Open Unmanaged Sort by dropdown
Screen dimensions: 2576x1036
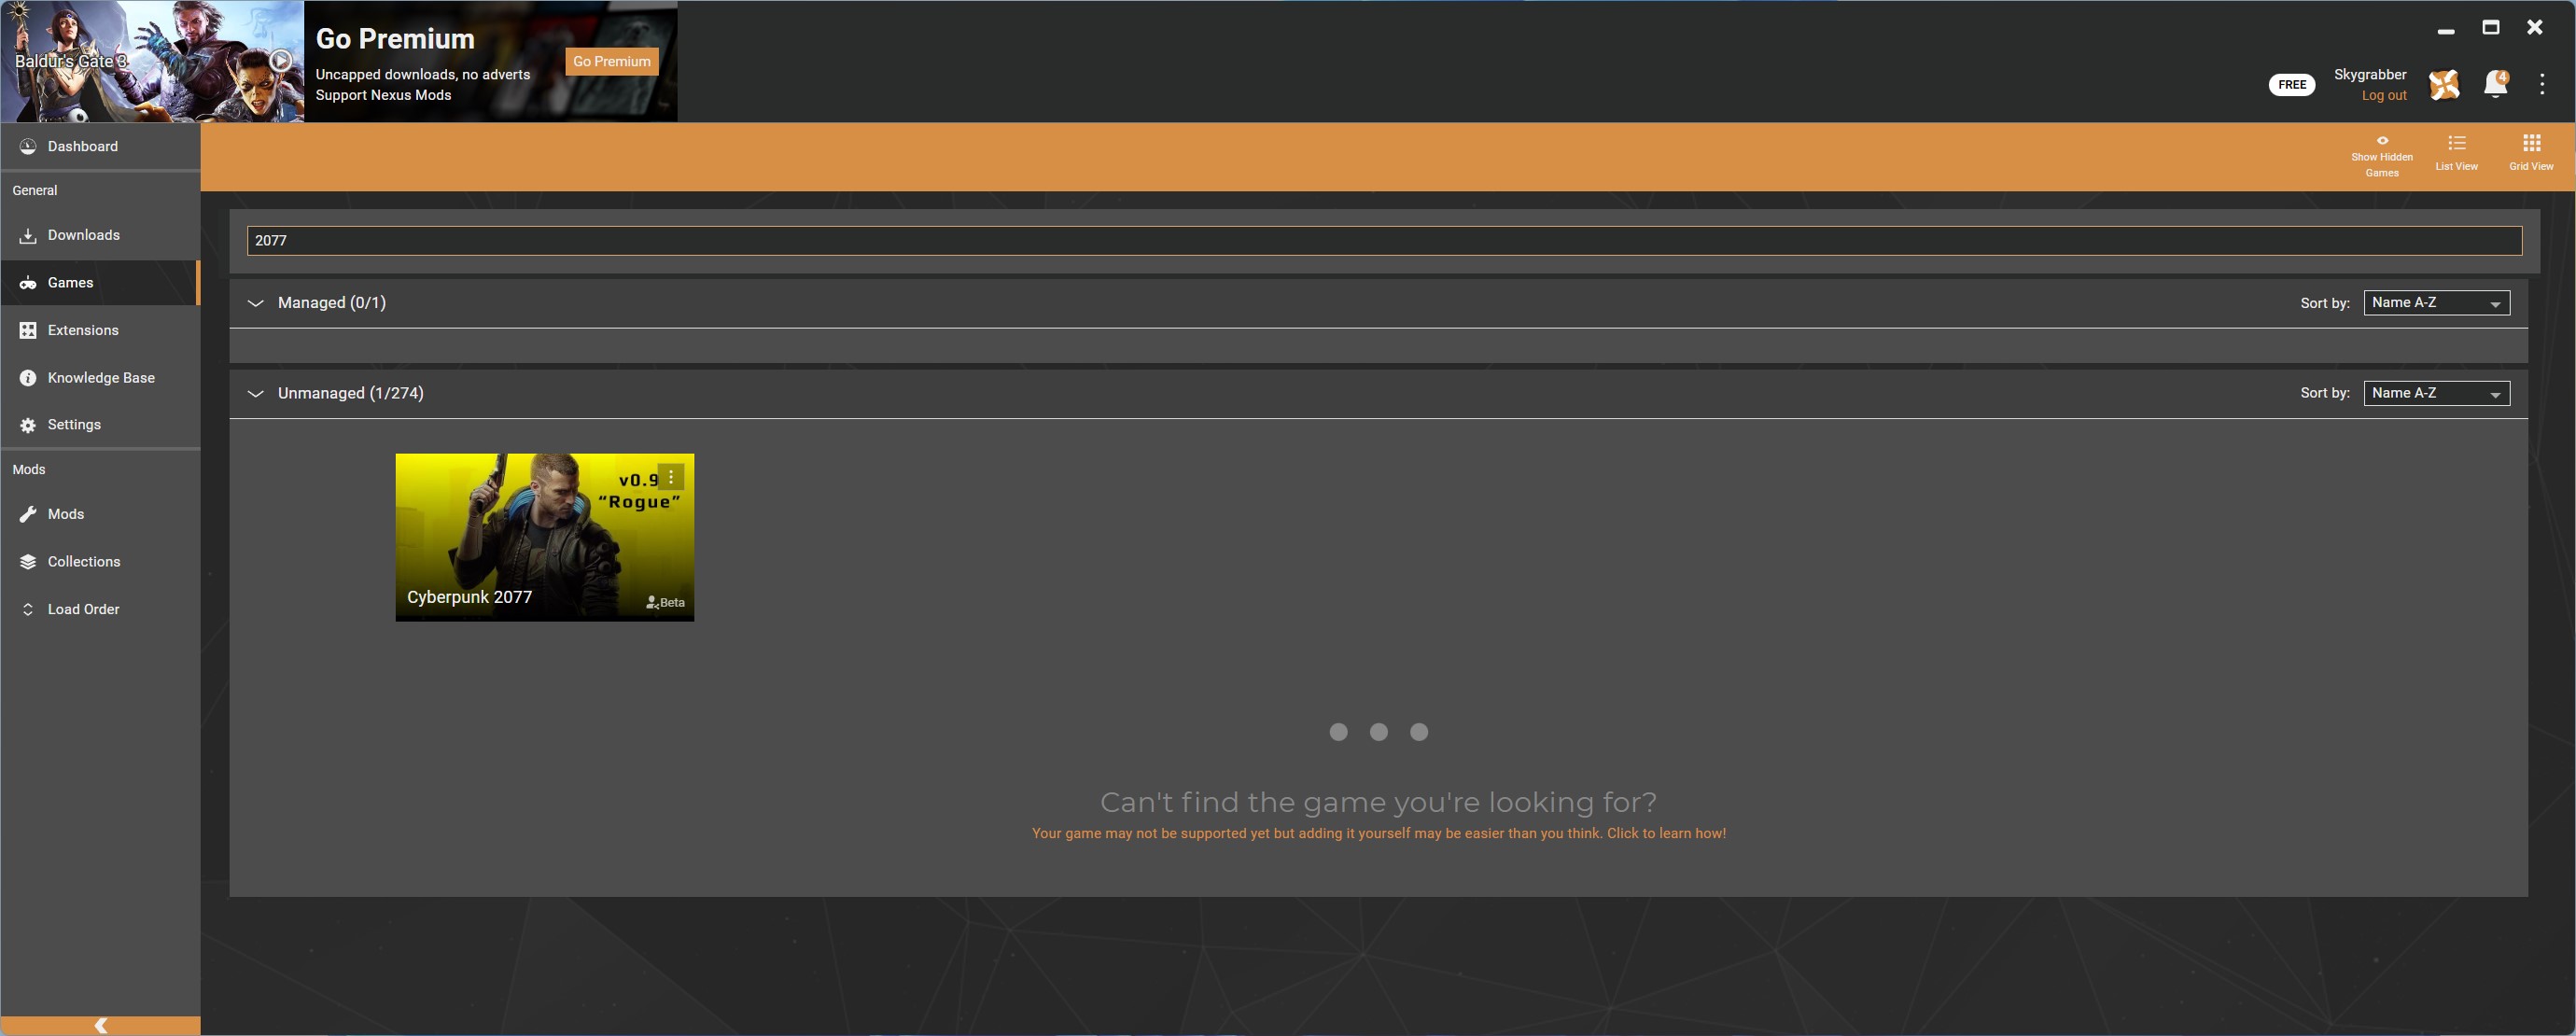coord(2436,394)
